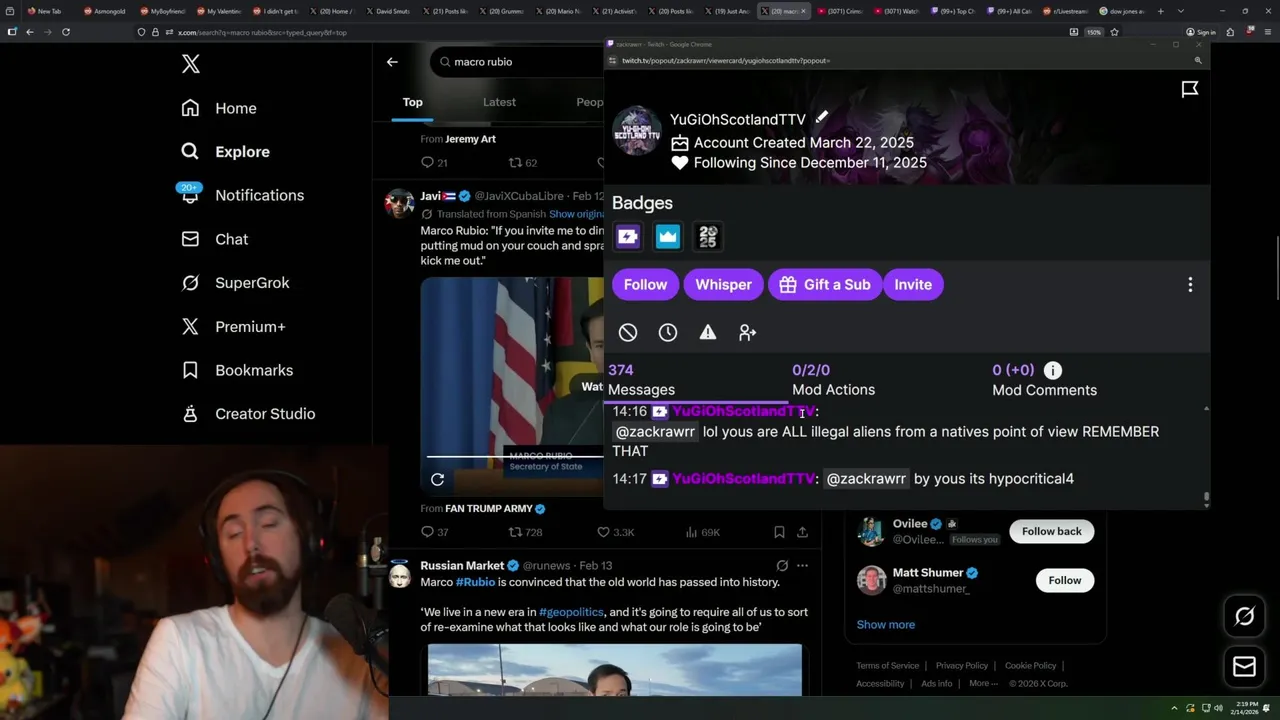Viewport: 1280px width, 720px height.
Task: Open the Terms of Service link
Action: (887, 666)
